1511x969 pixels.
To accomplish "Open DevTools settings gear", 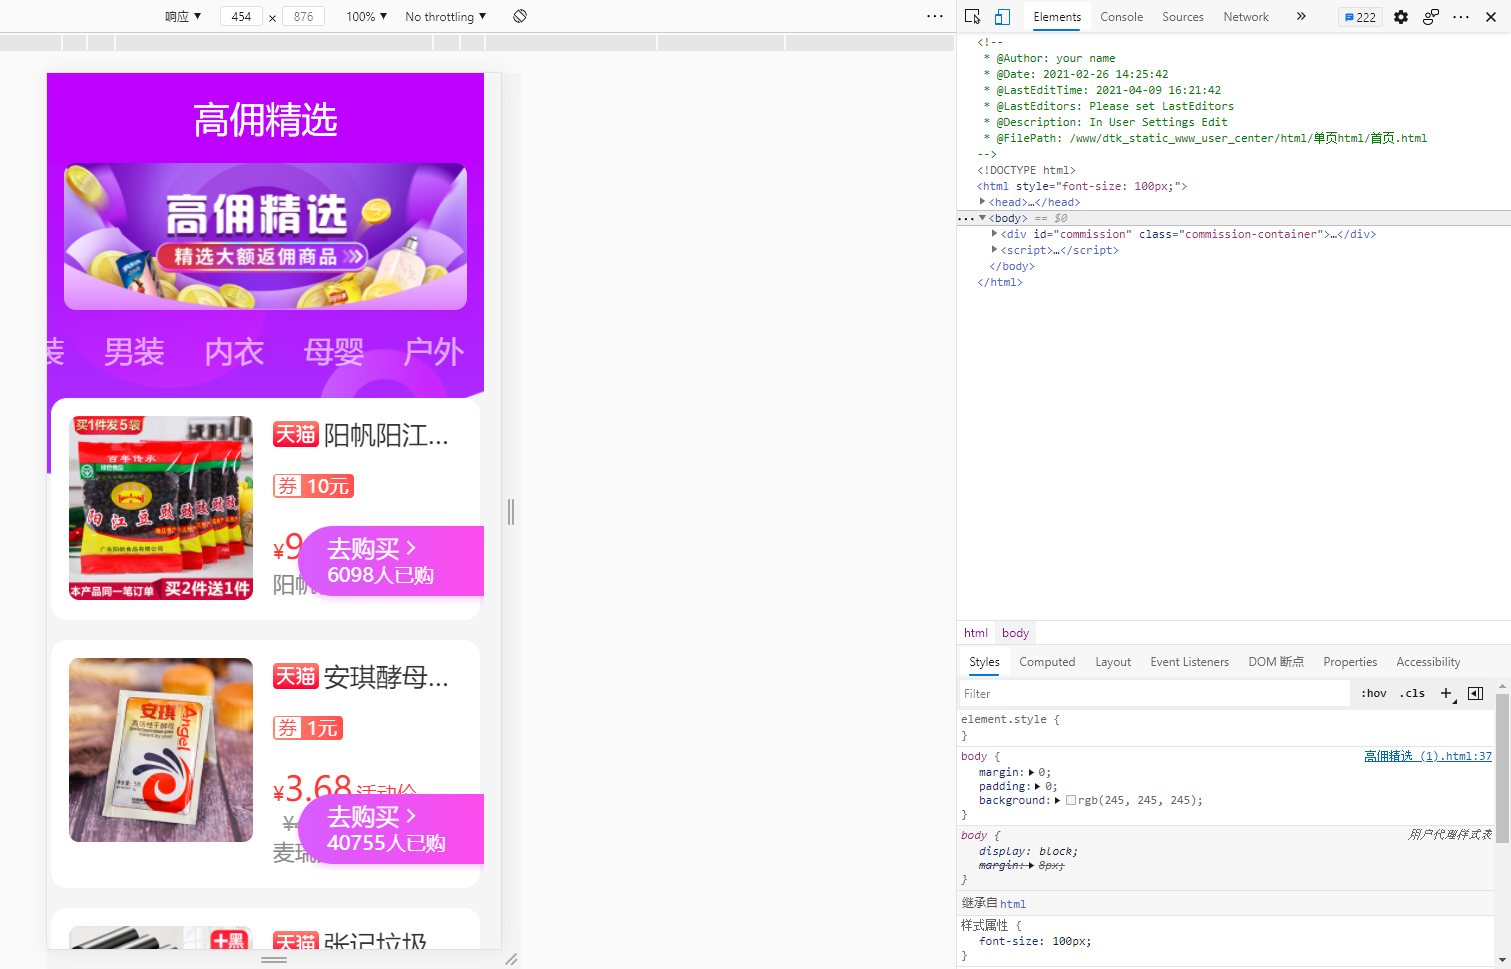I will pyautogui.click(x=1401, y=17).
